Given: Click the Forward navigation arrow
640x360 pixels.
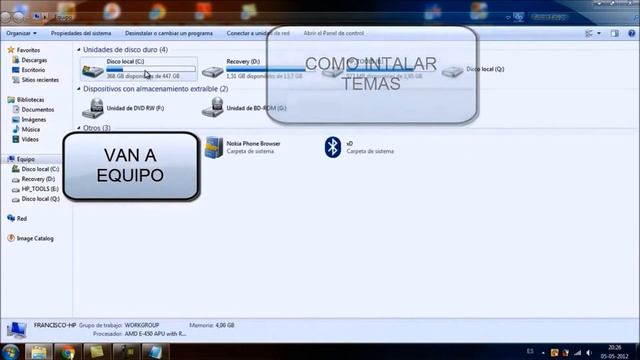Looking at the screenshot, I should (x=19, y=17).
